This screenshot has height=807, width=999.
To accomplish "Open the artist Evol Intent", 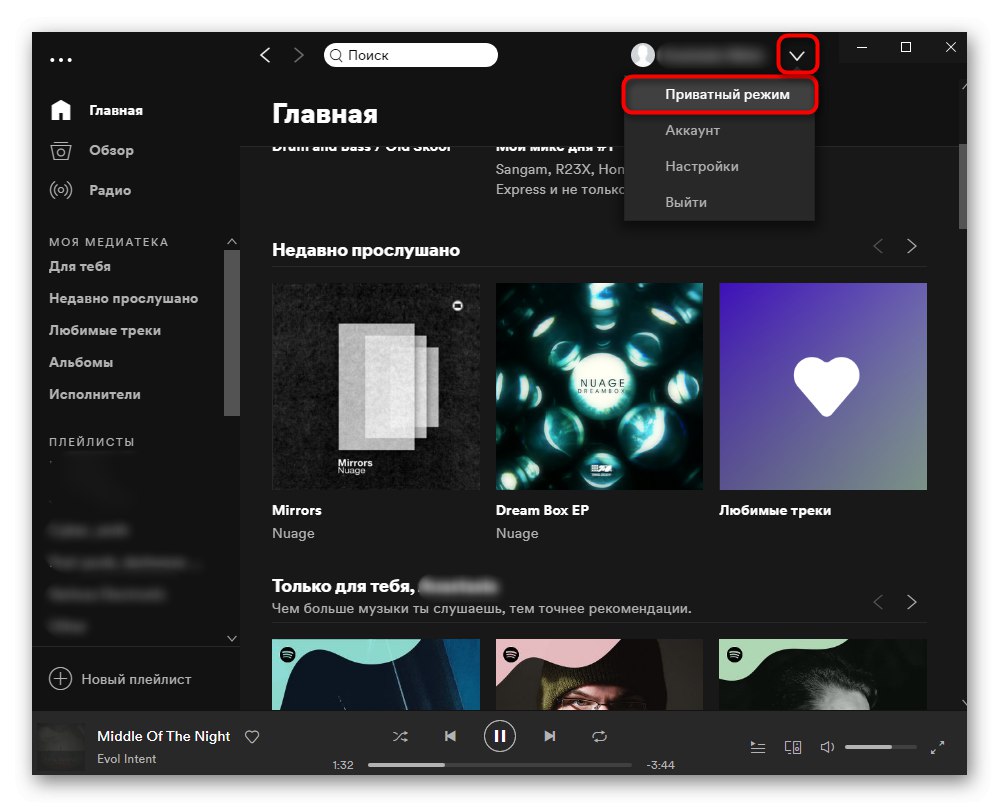I will pyautogui.click(x=127, y=759).
